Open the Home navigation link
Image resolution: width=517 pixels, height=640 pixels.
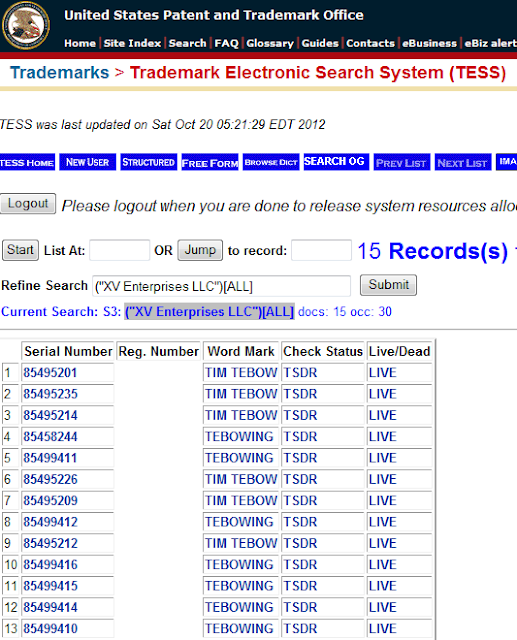[x=80, y=43]
